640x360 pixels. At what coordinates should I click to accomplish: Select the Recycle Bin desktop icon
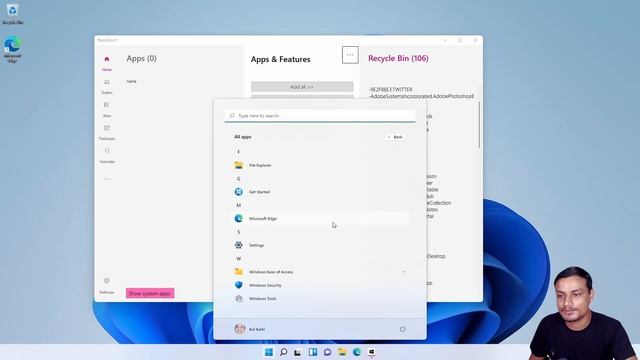click(13, 14)
